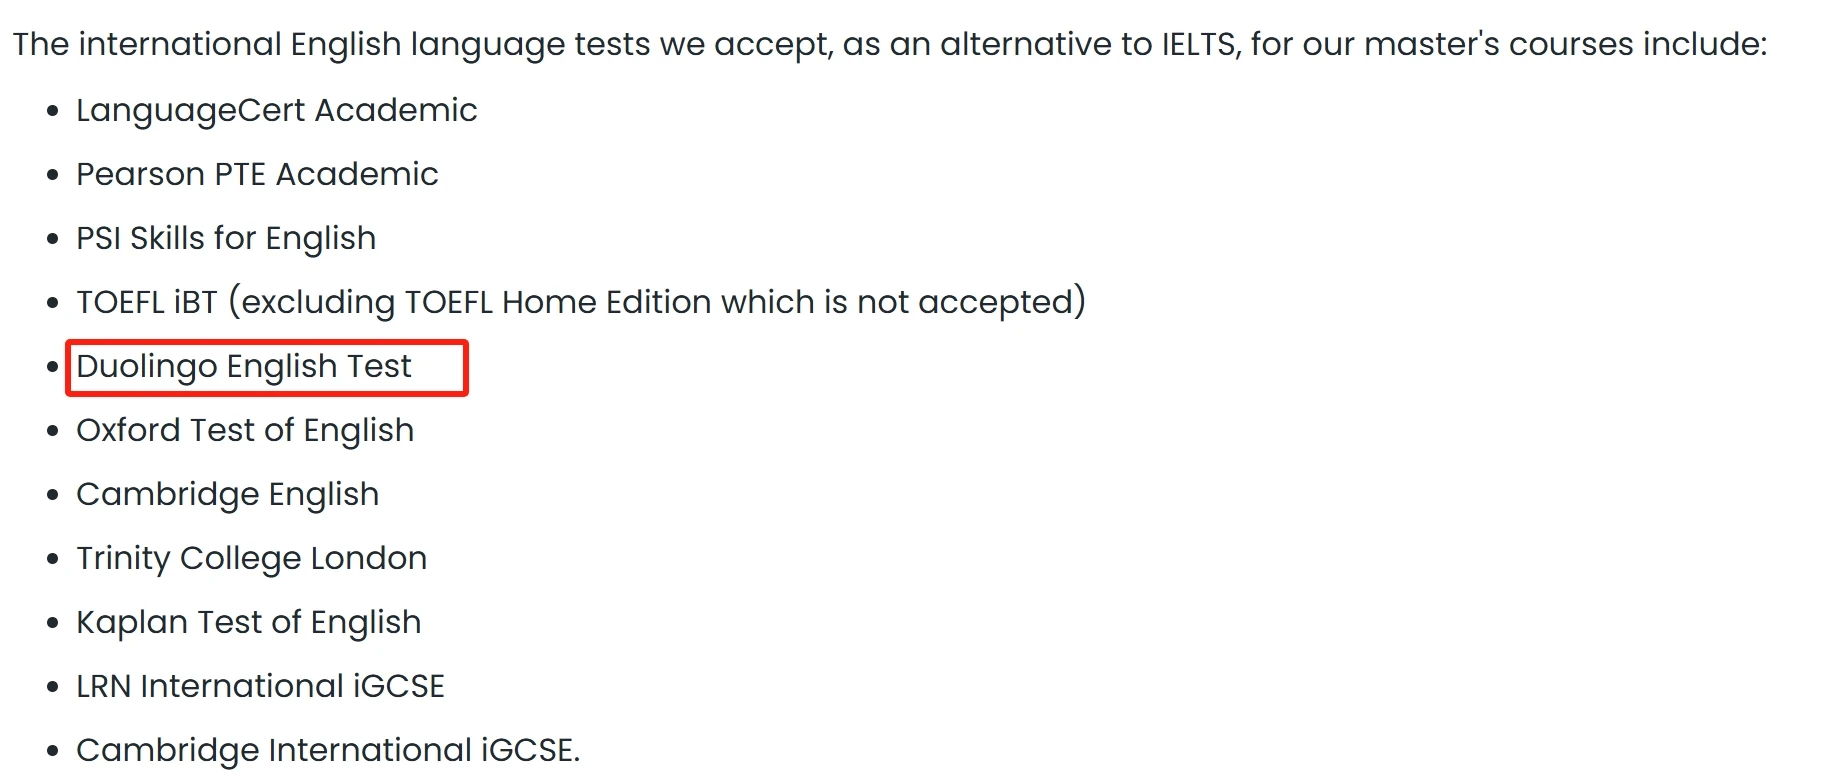Click the bullet before Oxford Test of English

[x=53, y=432]
